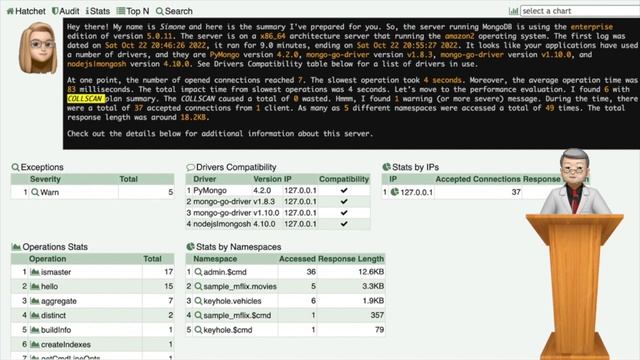
Task: Click the Exceptions section magnifier icon
Action: pos(16,167)
